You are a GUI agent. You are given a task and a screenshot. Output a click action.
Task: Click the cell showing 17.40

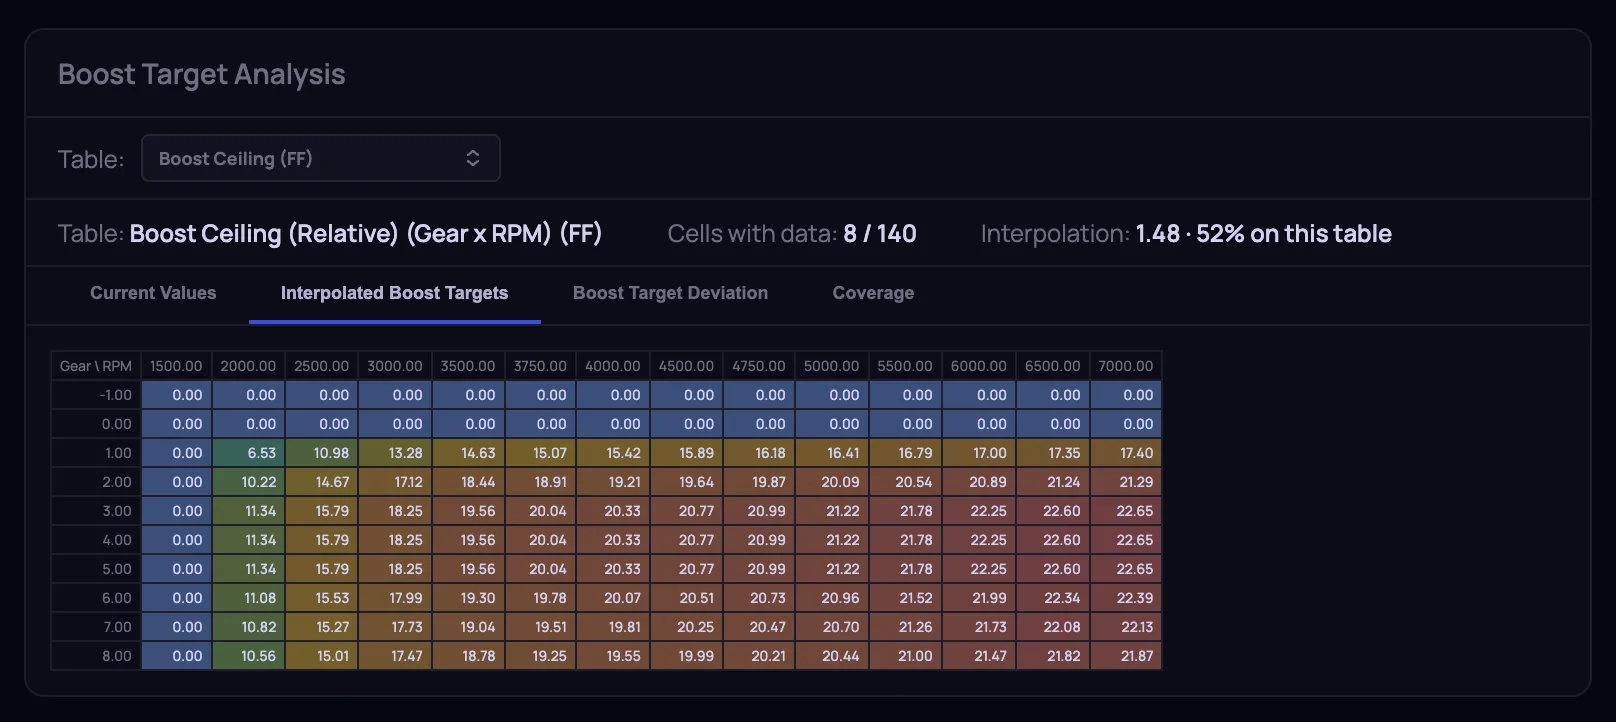[1126, 453]
